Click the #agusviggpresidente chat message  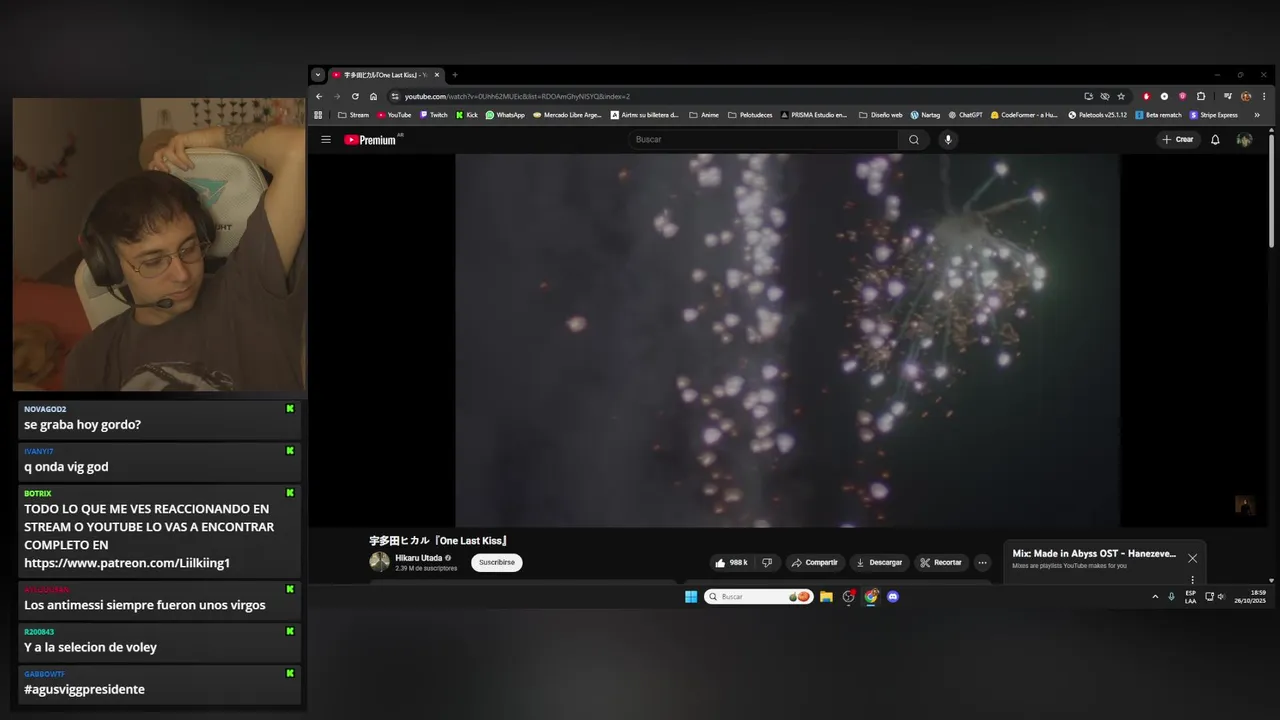click(x=84, y=690)
